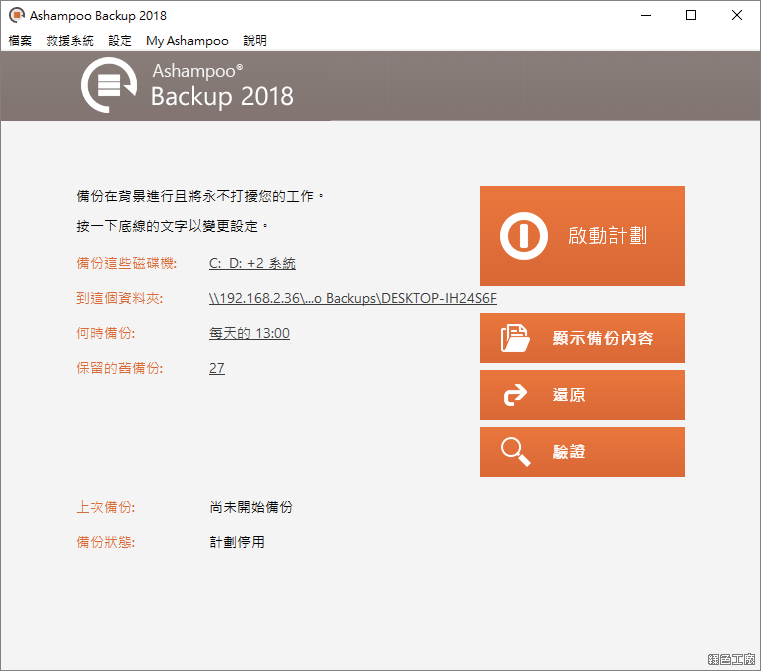The image size is (761, 671).
Task: Minimize the Ashampoo Backup window
Action: point(646,16)
